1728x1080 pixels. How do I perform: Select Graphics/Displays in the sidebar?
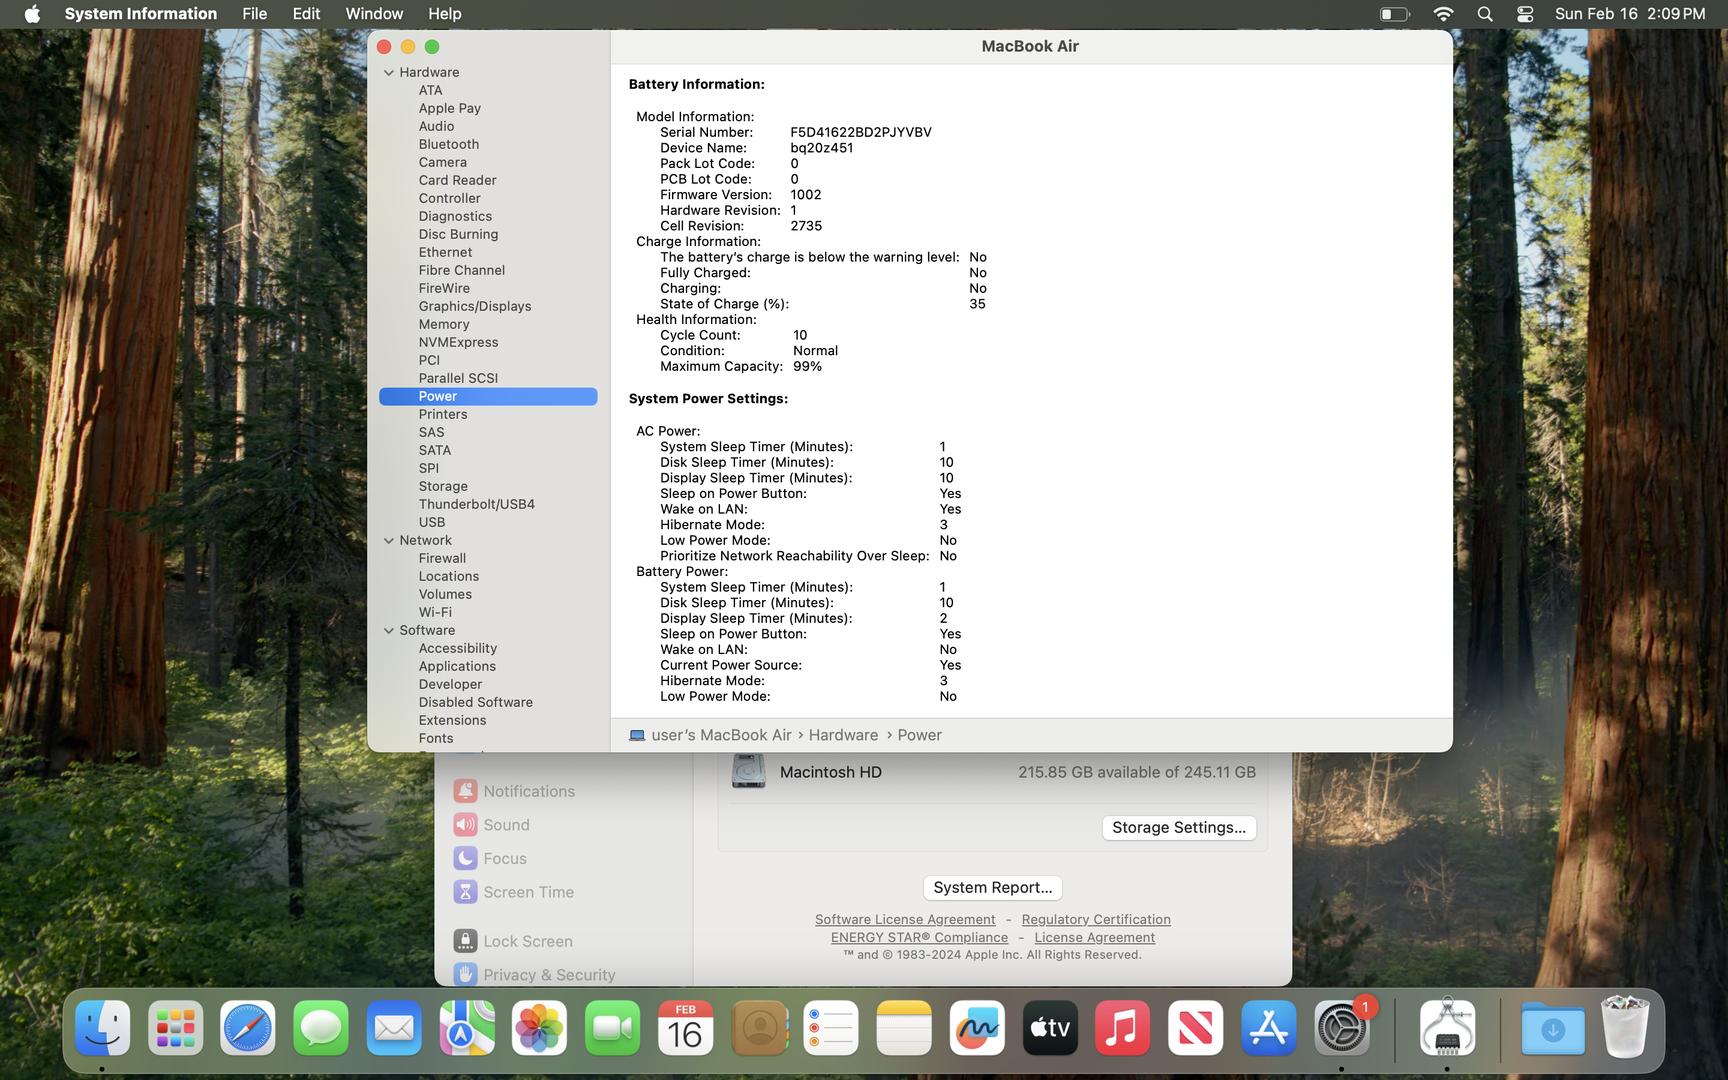pyautogui.click(x=474, y=306)
